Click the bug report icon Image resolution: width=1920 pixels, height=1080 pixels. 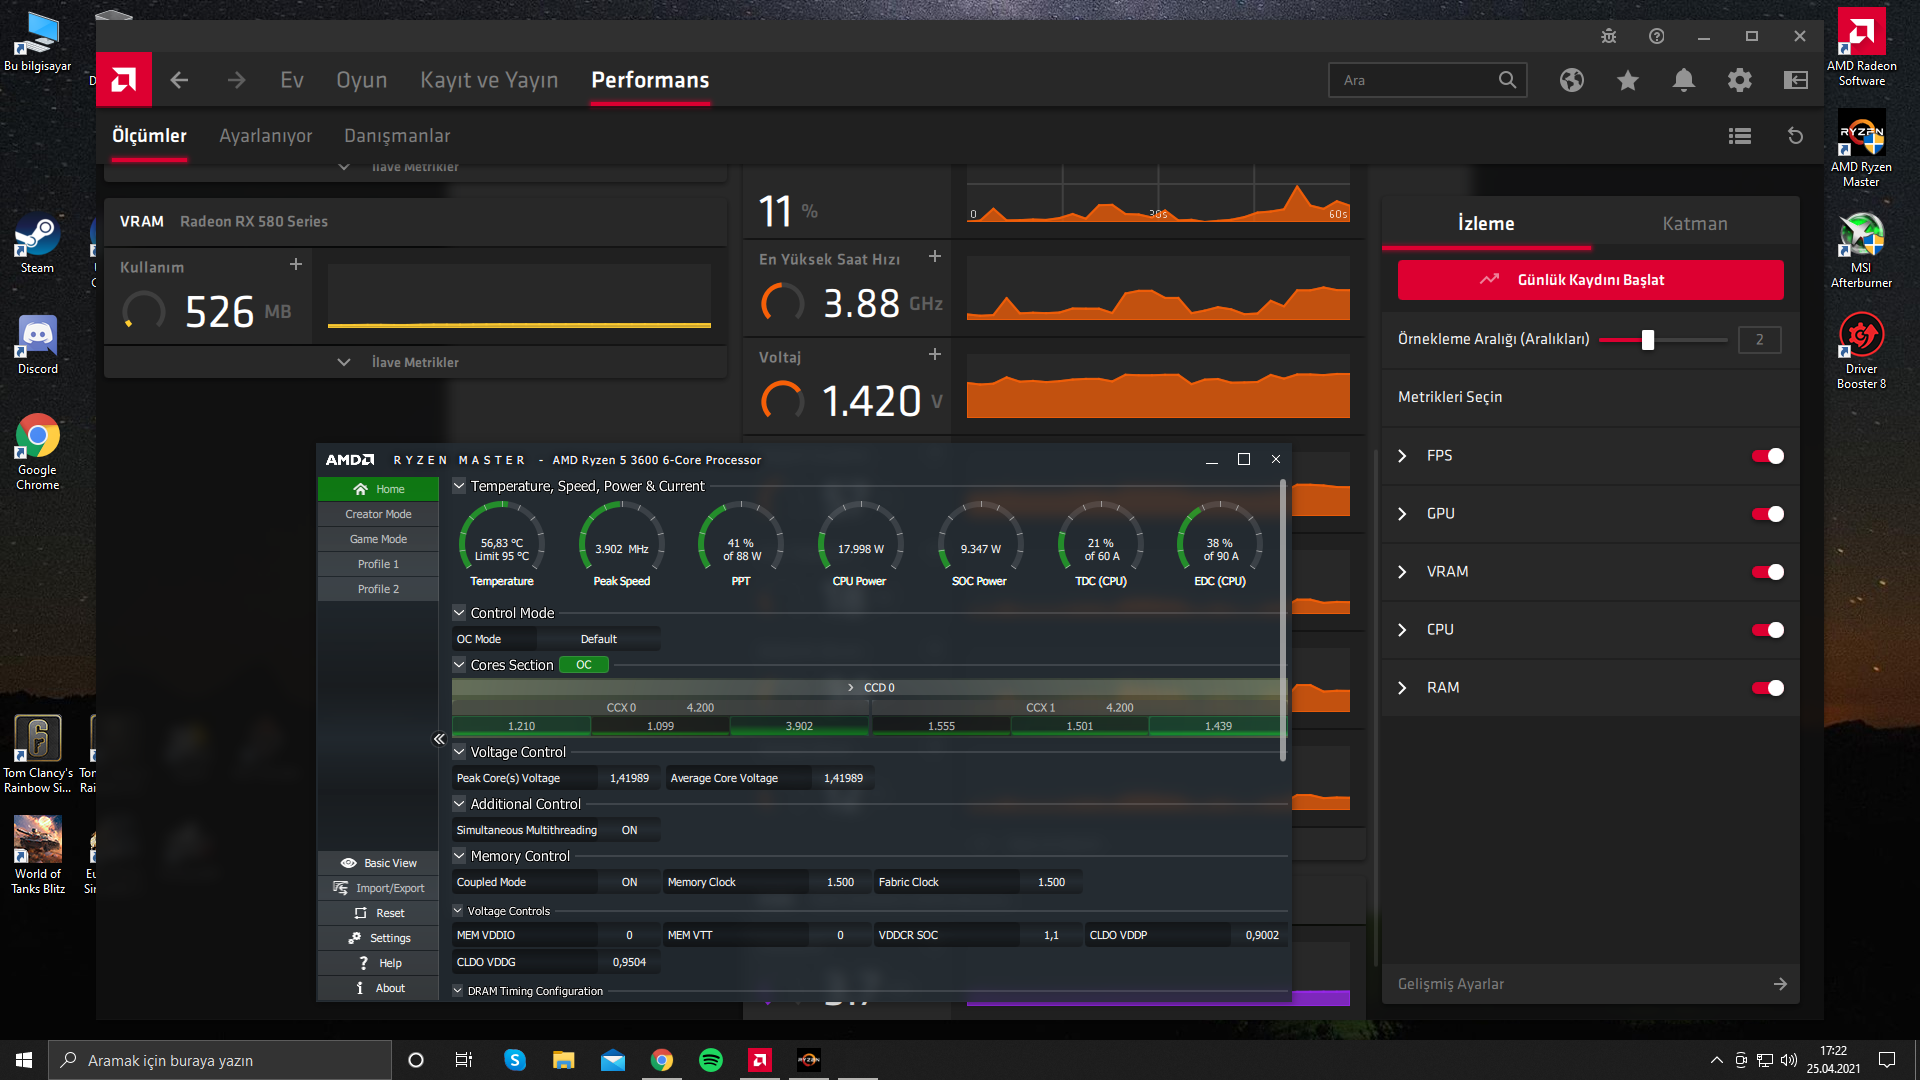[1608, 36]
